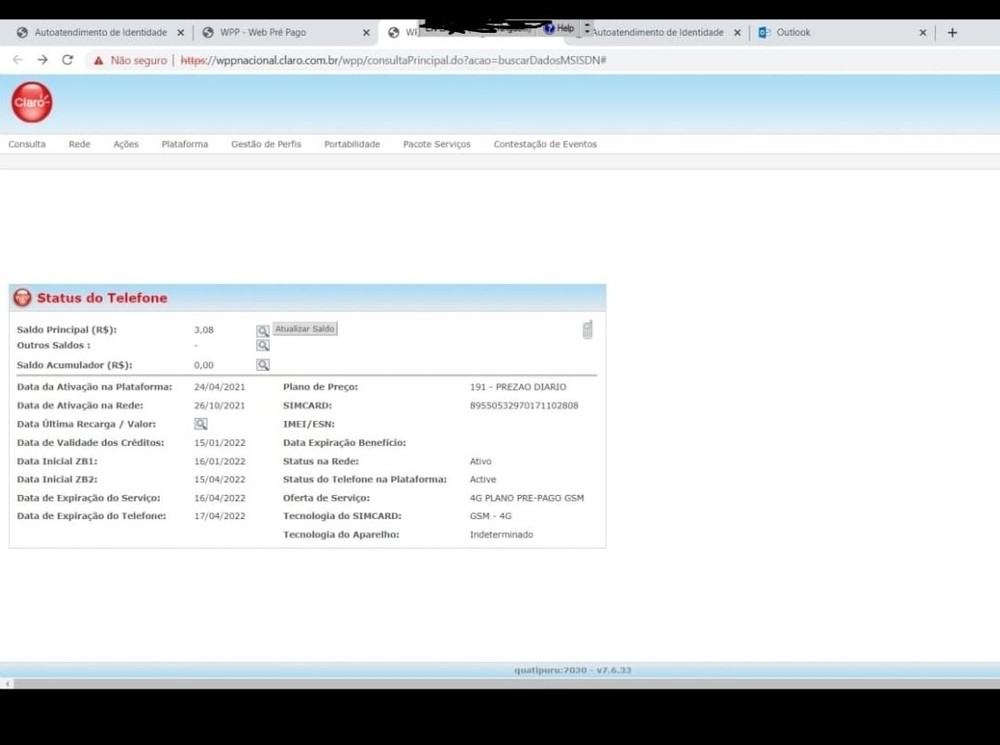Open the Consulta menu

point(27,144)
